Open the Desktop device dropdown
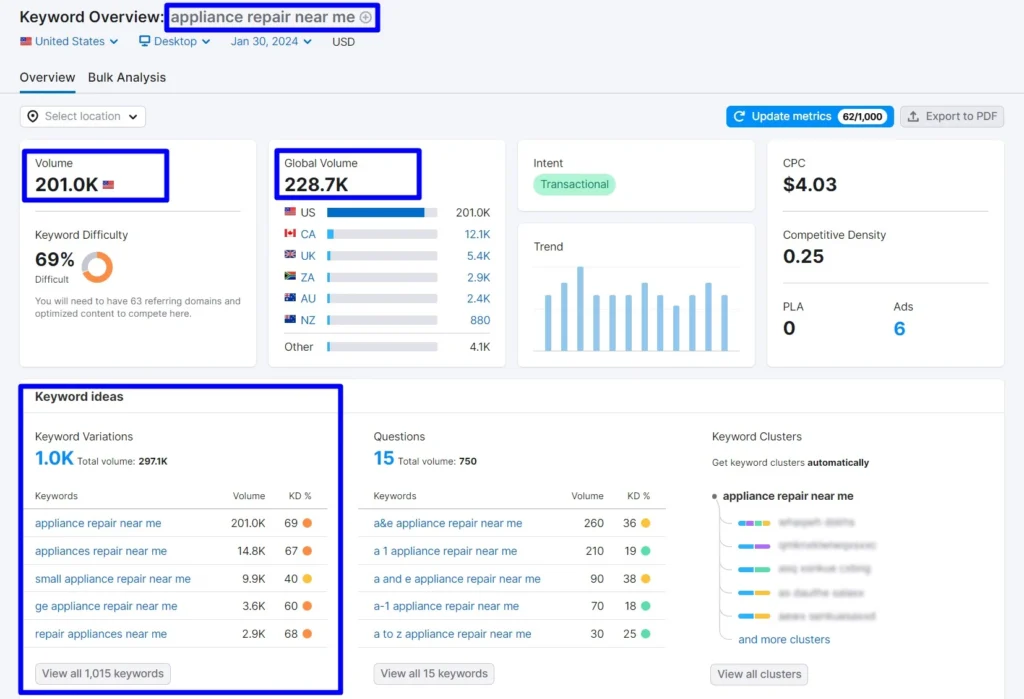Screen dimensions: 1024x699 point(174,41)
